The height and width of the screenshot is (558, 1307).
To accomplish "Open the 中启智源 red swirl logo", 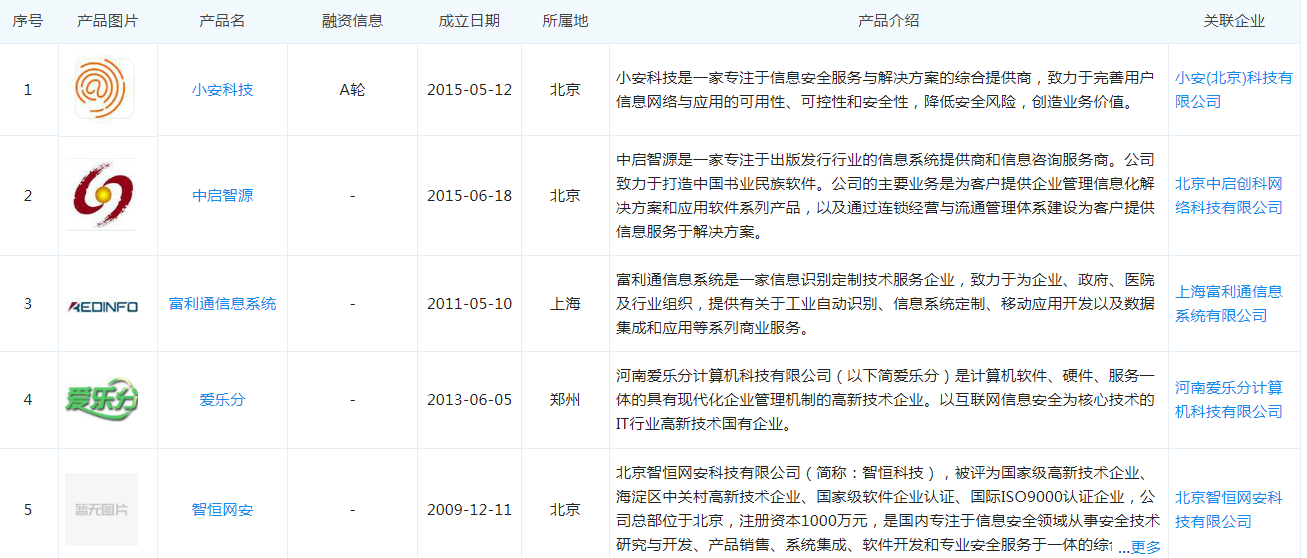I will 101,195.
